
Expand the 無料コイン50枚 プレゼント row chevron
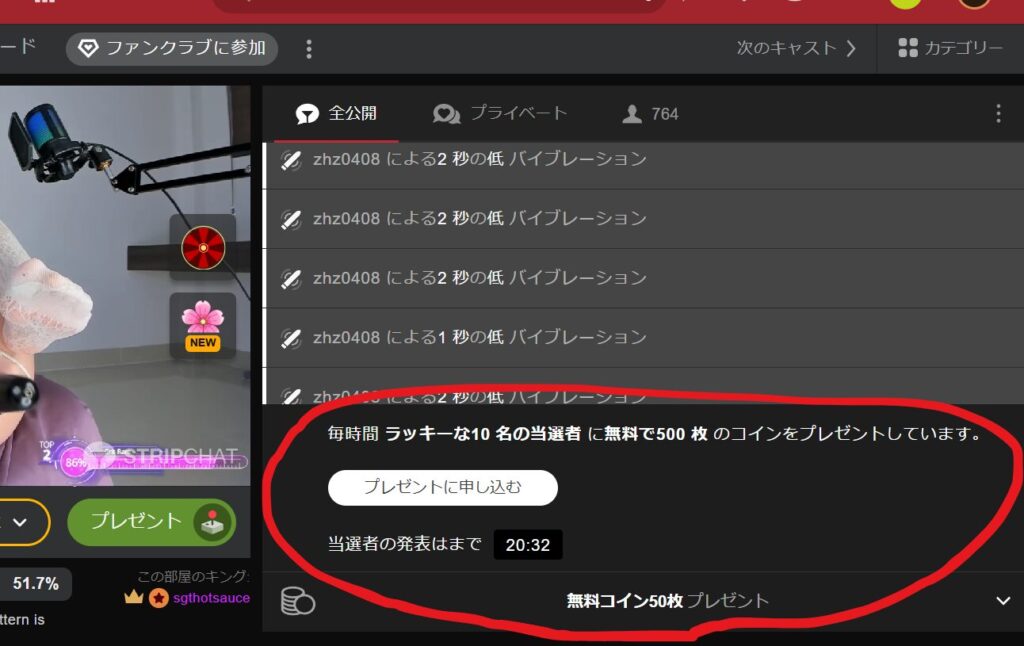1002,601
